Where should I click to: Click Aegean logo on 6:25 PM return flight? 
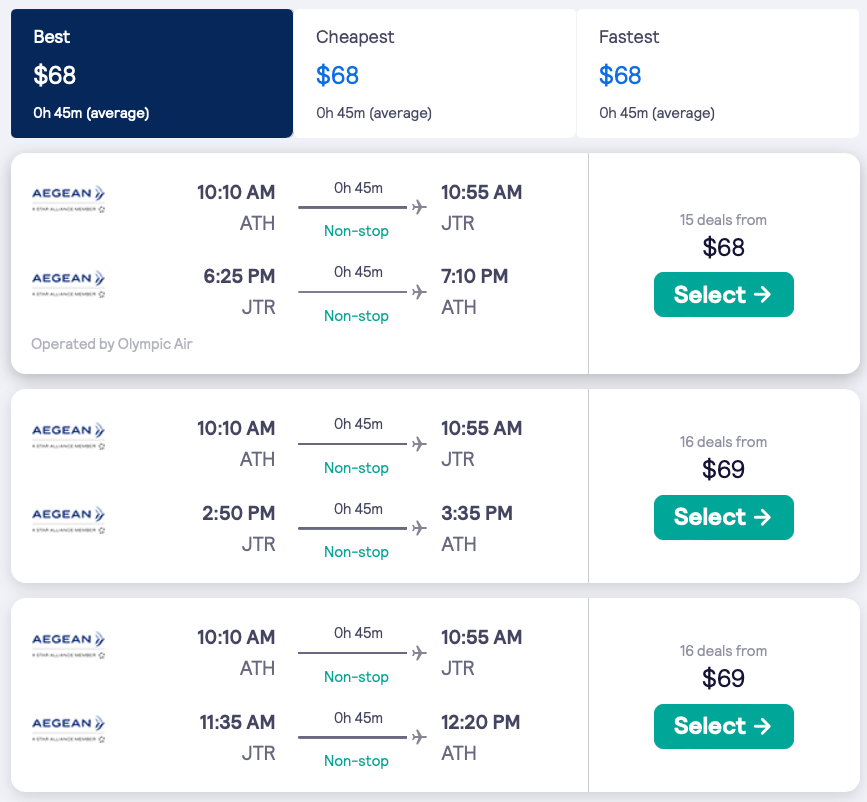(69, 283)
